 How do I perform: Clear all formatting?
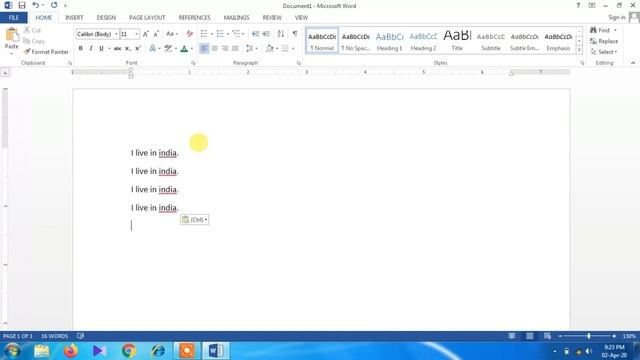click(x=189, y=34)
